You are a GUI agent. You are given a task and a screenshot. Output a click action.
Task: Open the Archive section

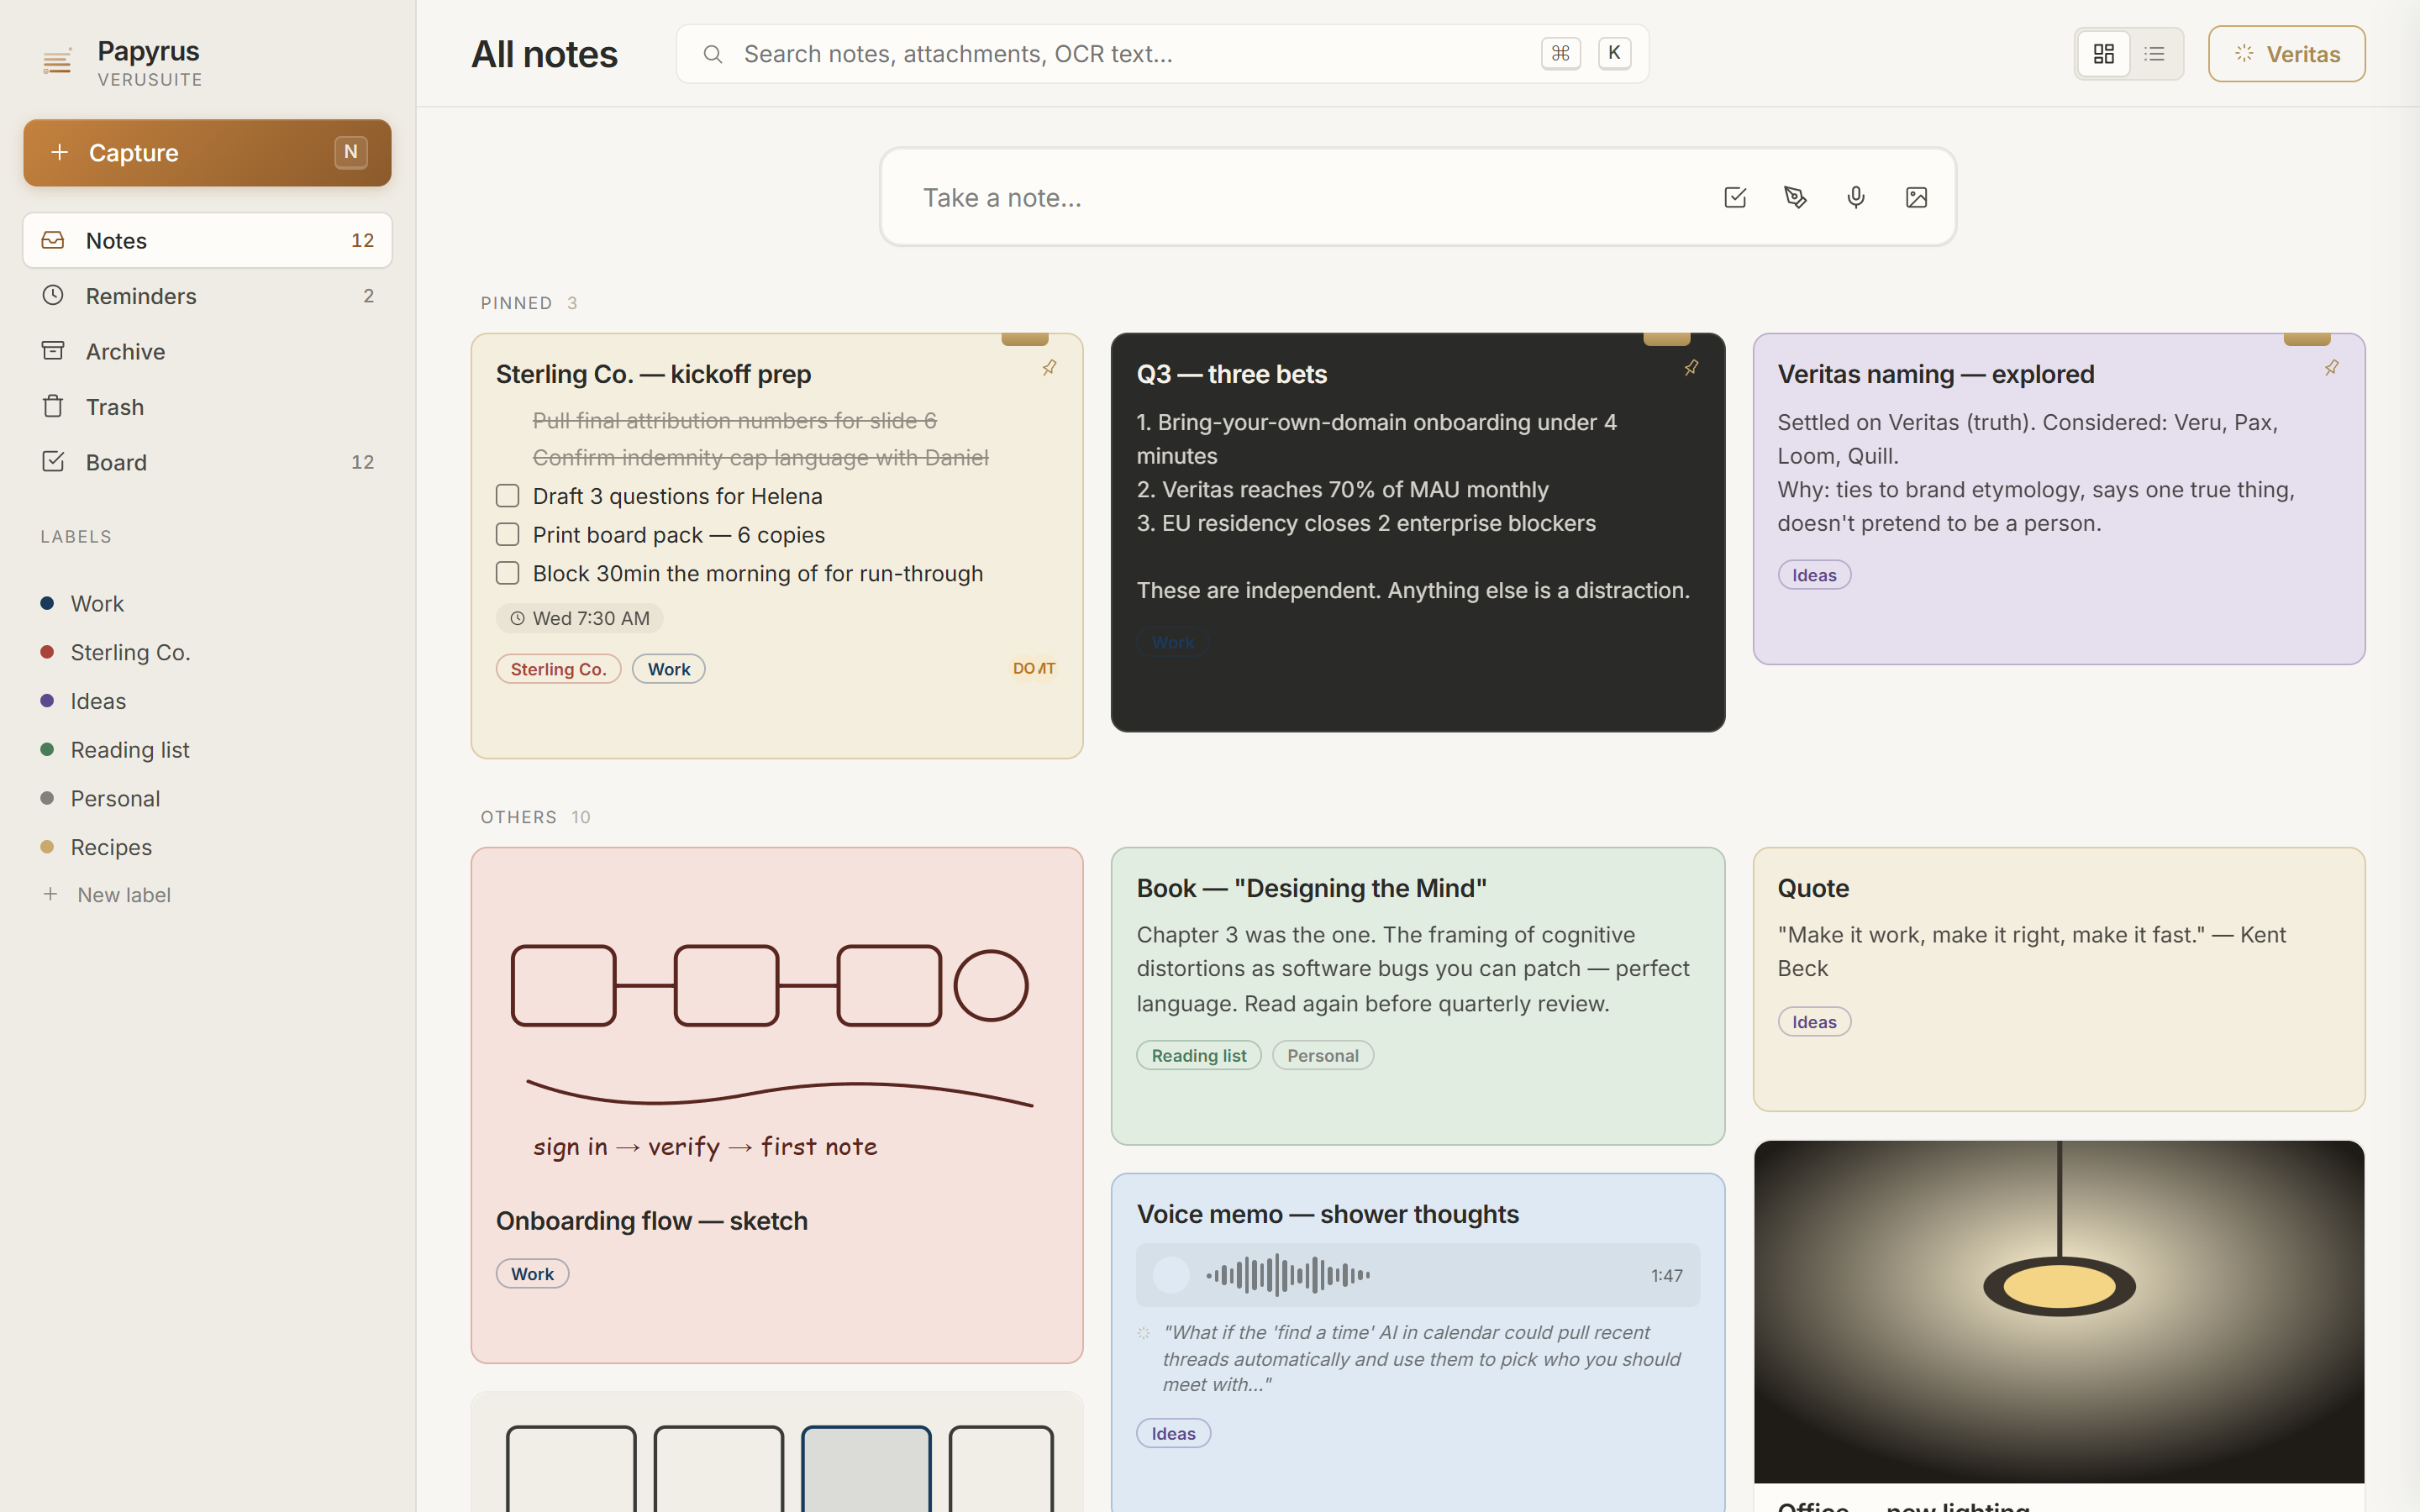pos(207,351)
